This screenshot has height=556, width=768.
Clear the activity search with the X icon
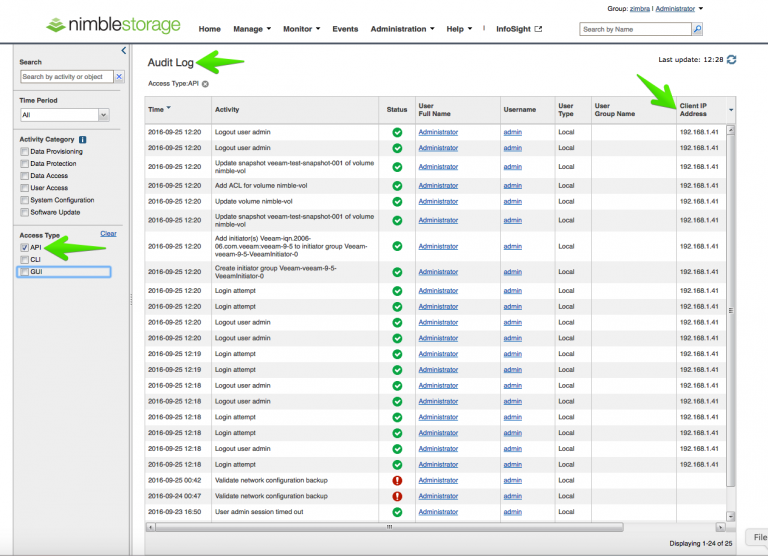tap(119, 76)
